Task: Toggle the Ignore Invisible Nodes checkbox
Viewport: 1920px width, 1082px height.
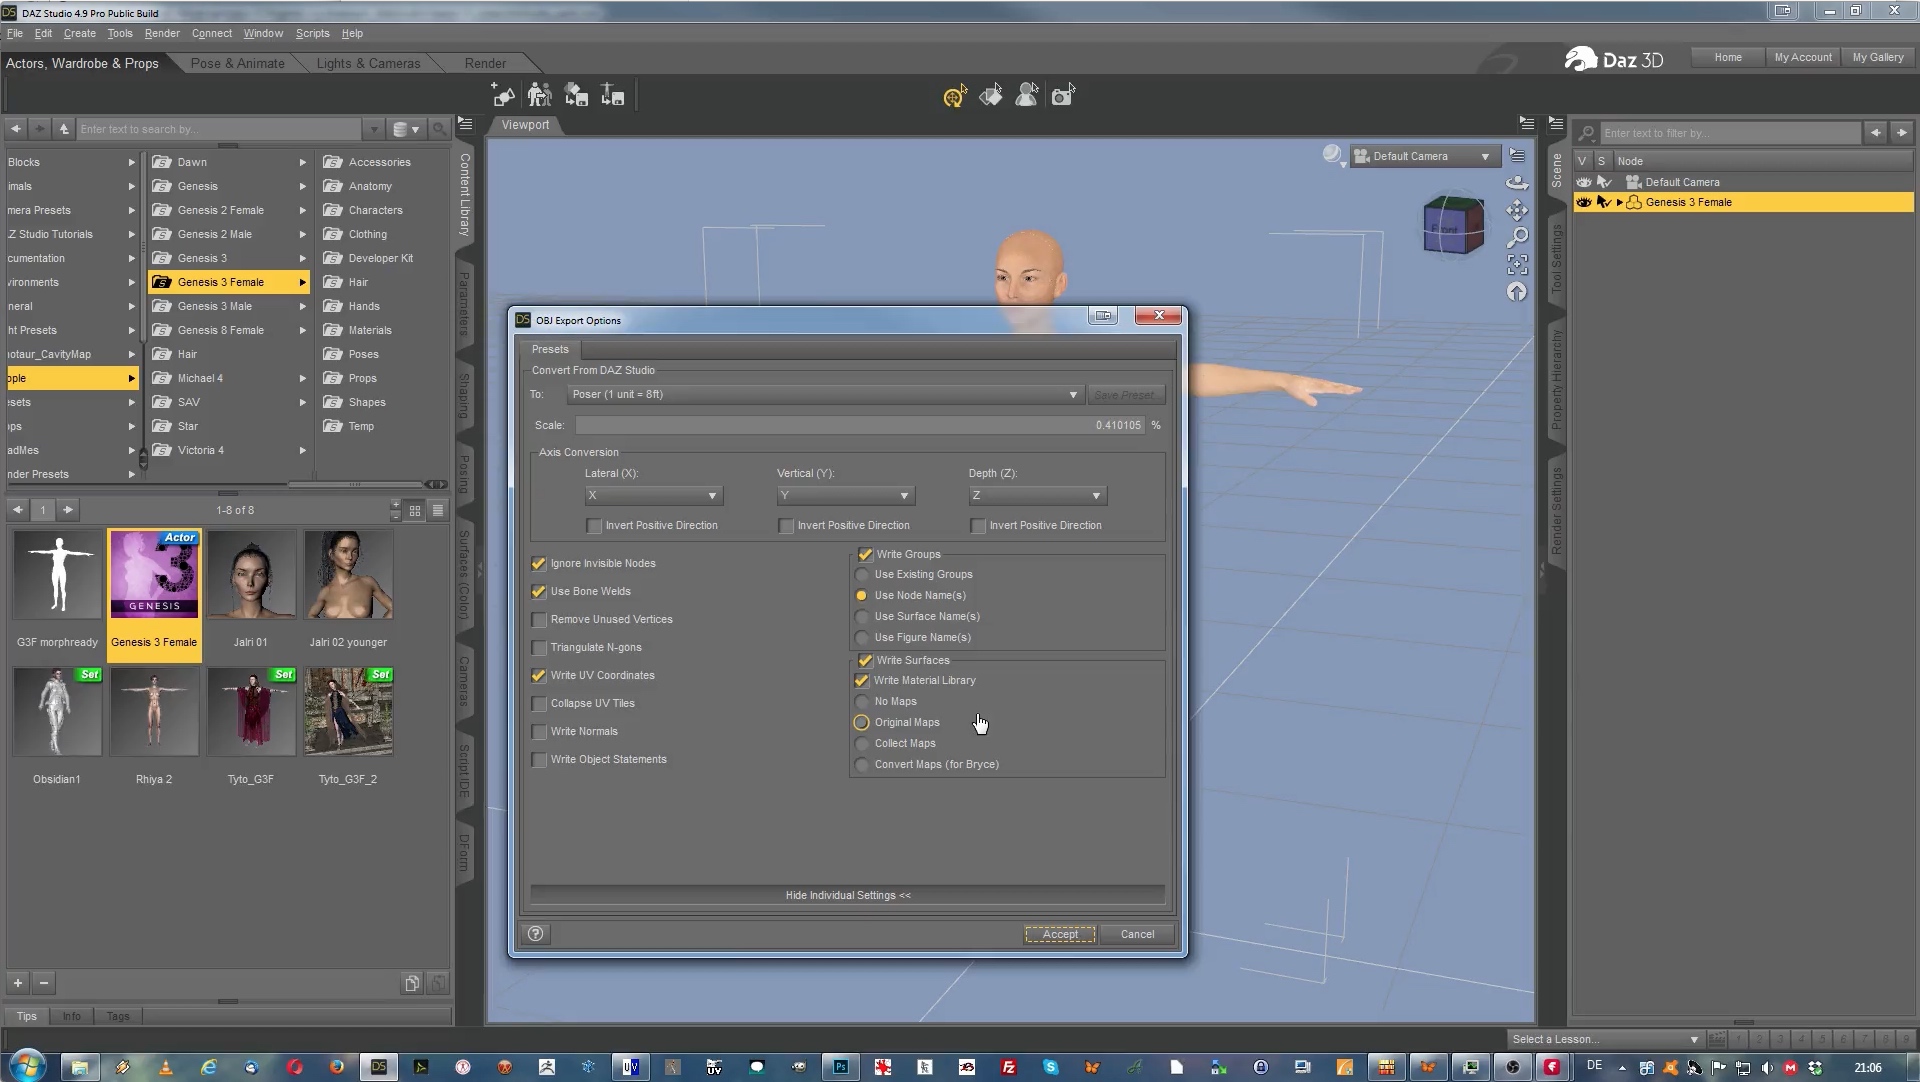Action: [539, 564]
